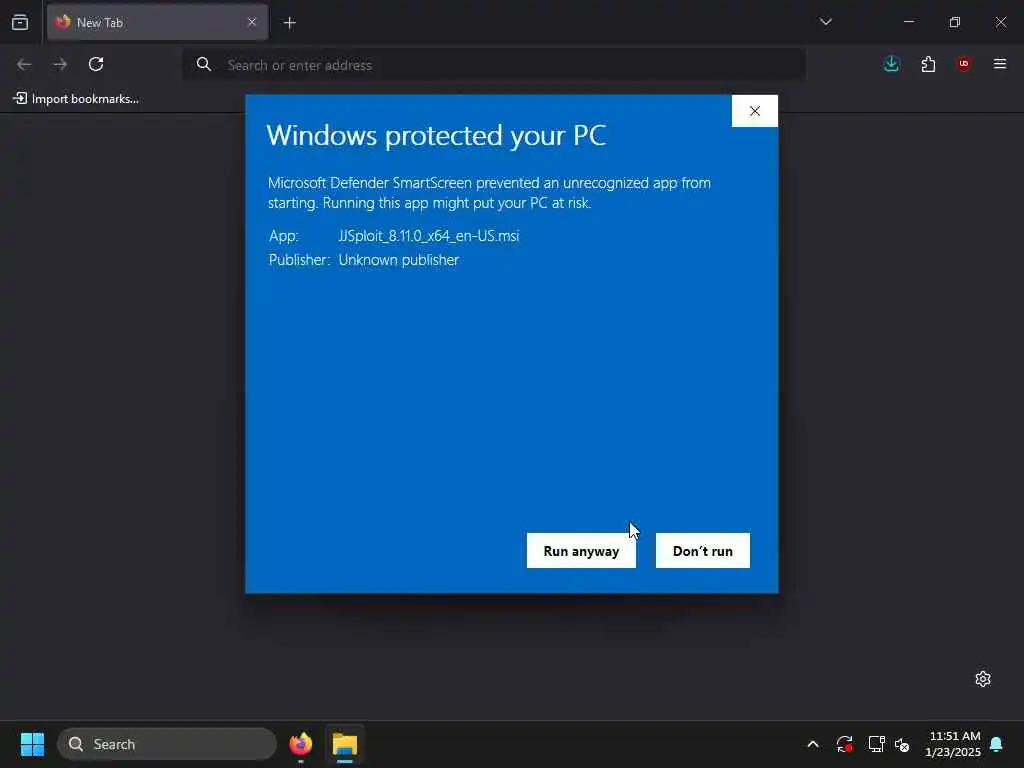Image resolution: width=1024 pixels, height=768 pixels.
Task: Open File Explorer from the taskbar
Action: pyautogui.click(x=345, y=744)
